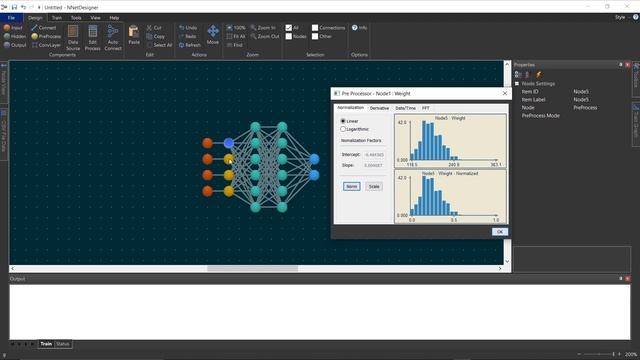
Task: Select the blue preprocess node on canvas
Action: [x=229, y=143]
